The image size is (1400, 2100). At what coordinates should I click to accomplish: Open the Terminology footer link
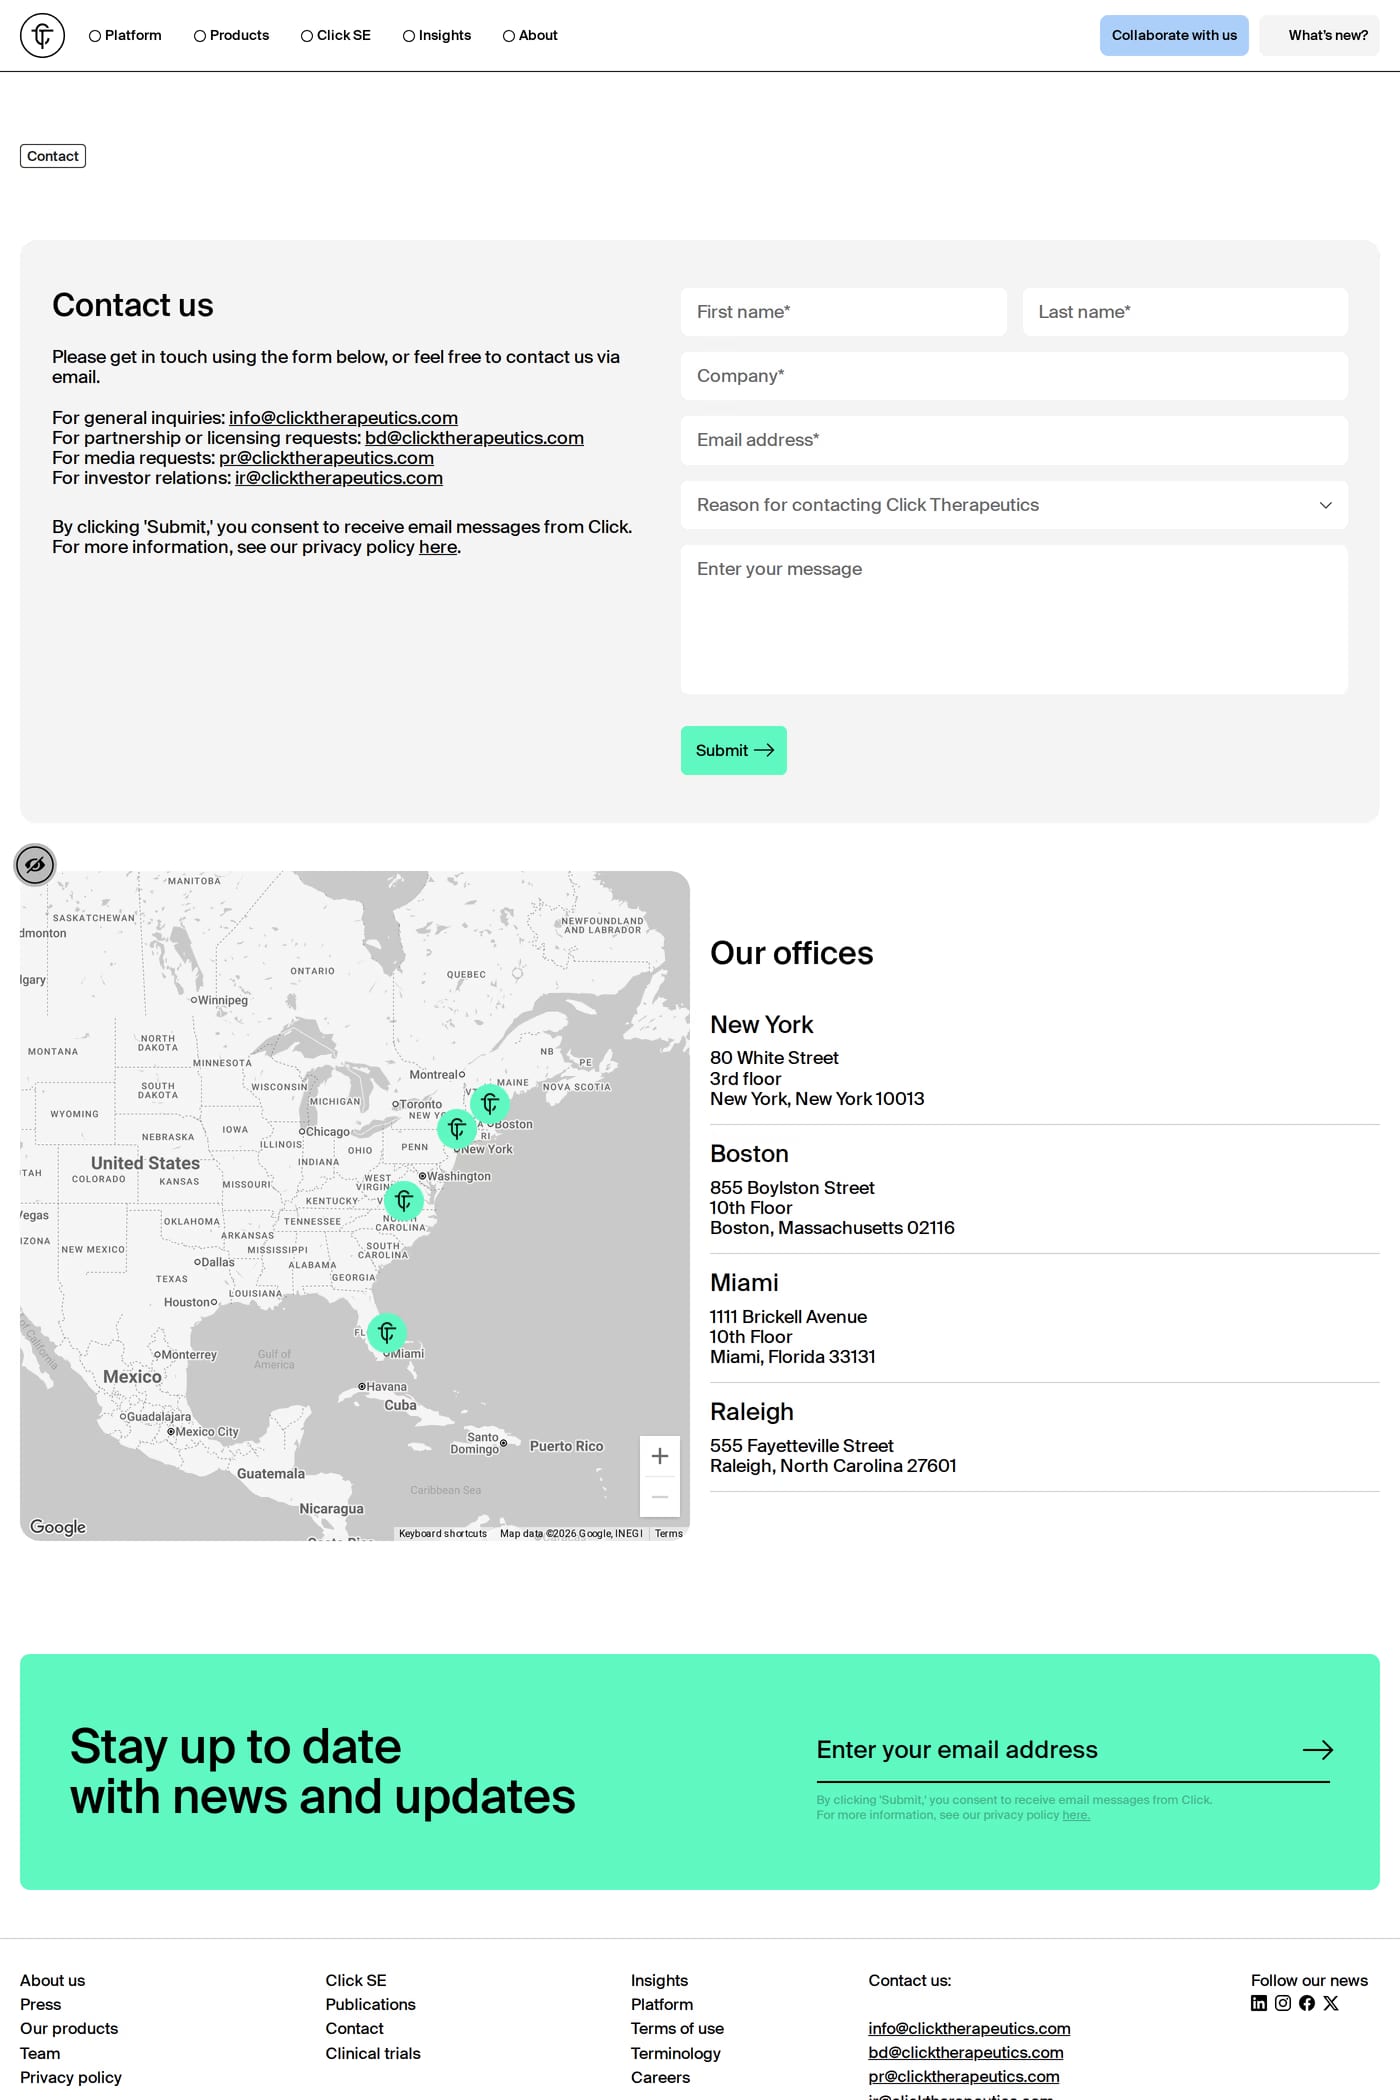676,2053
